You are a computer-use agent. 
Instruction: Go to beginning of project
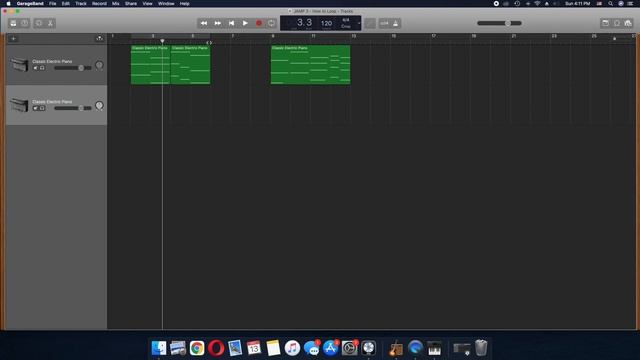coord(231,23)
